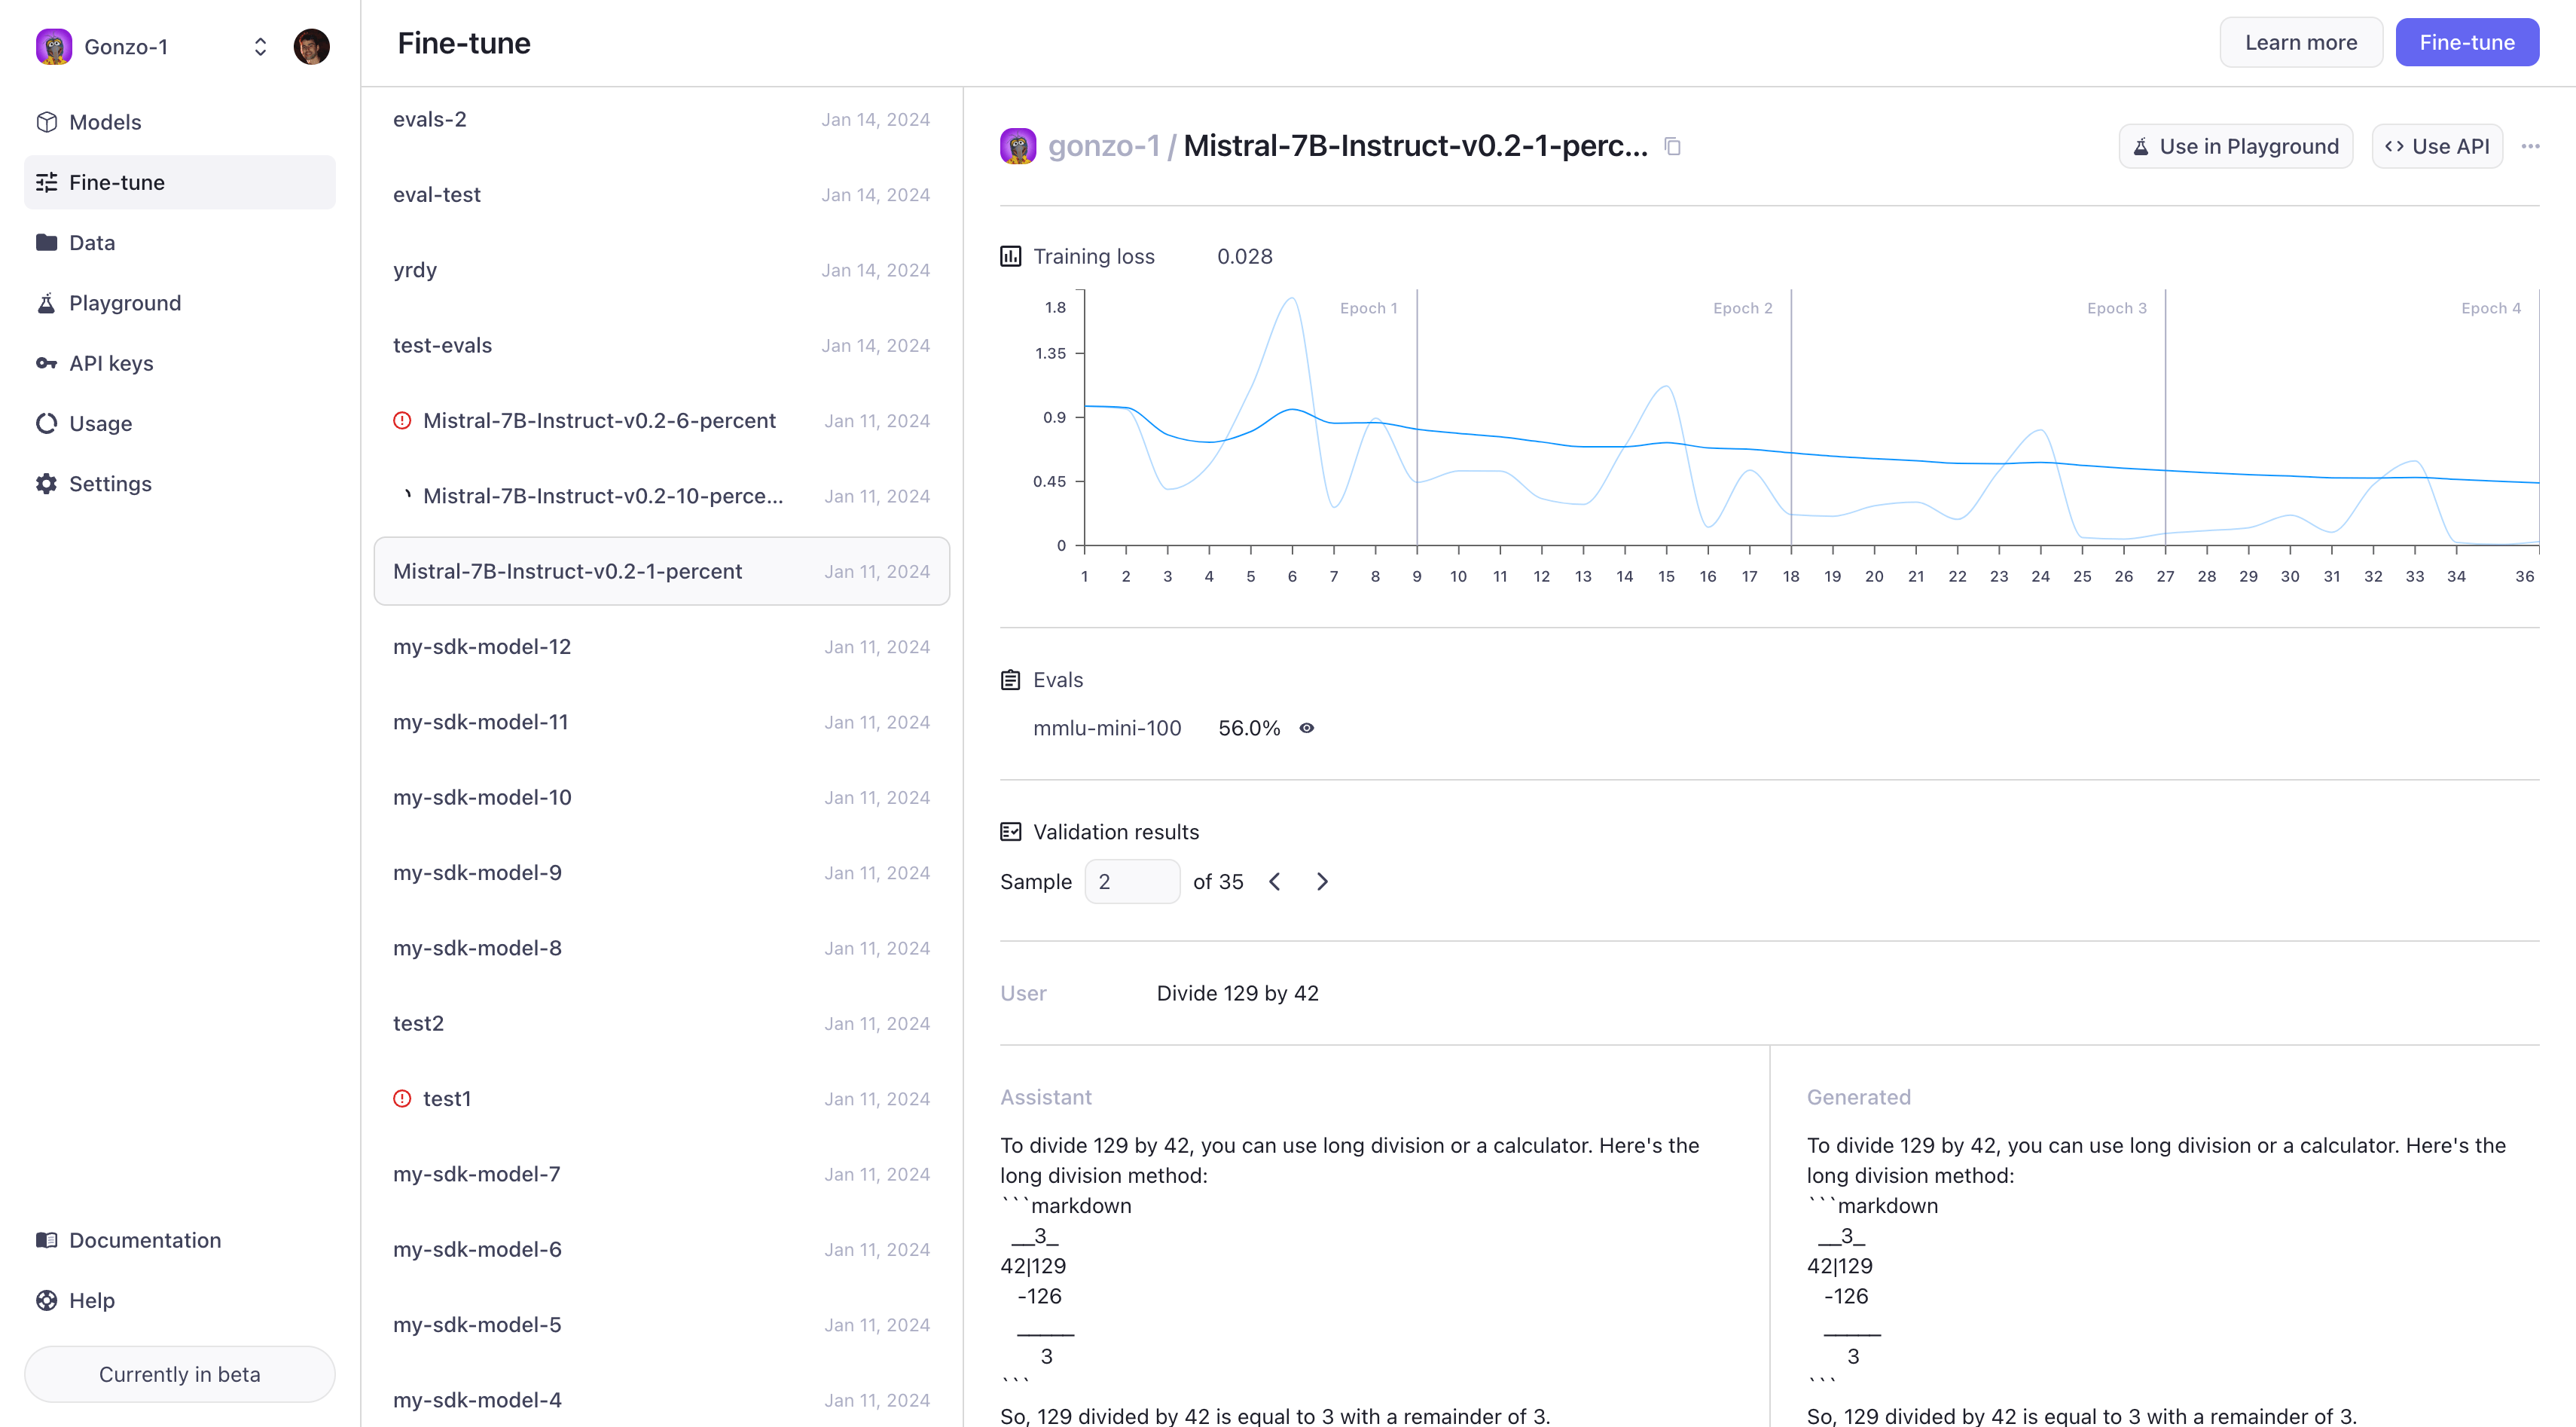Open Data via the folder icon
Screen dimensions: 2576x1427
47,242
